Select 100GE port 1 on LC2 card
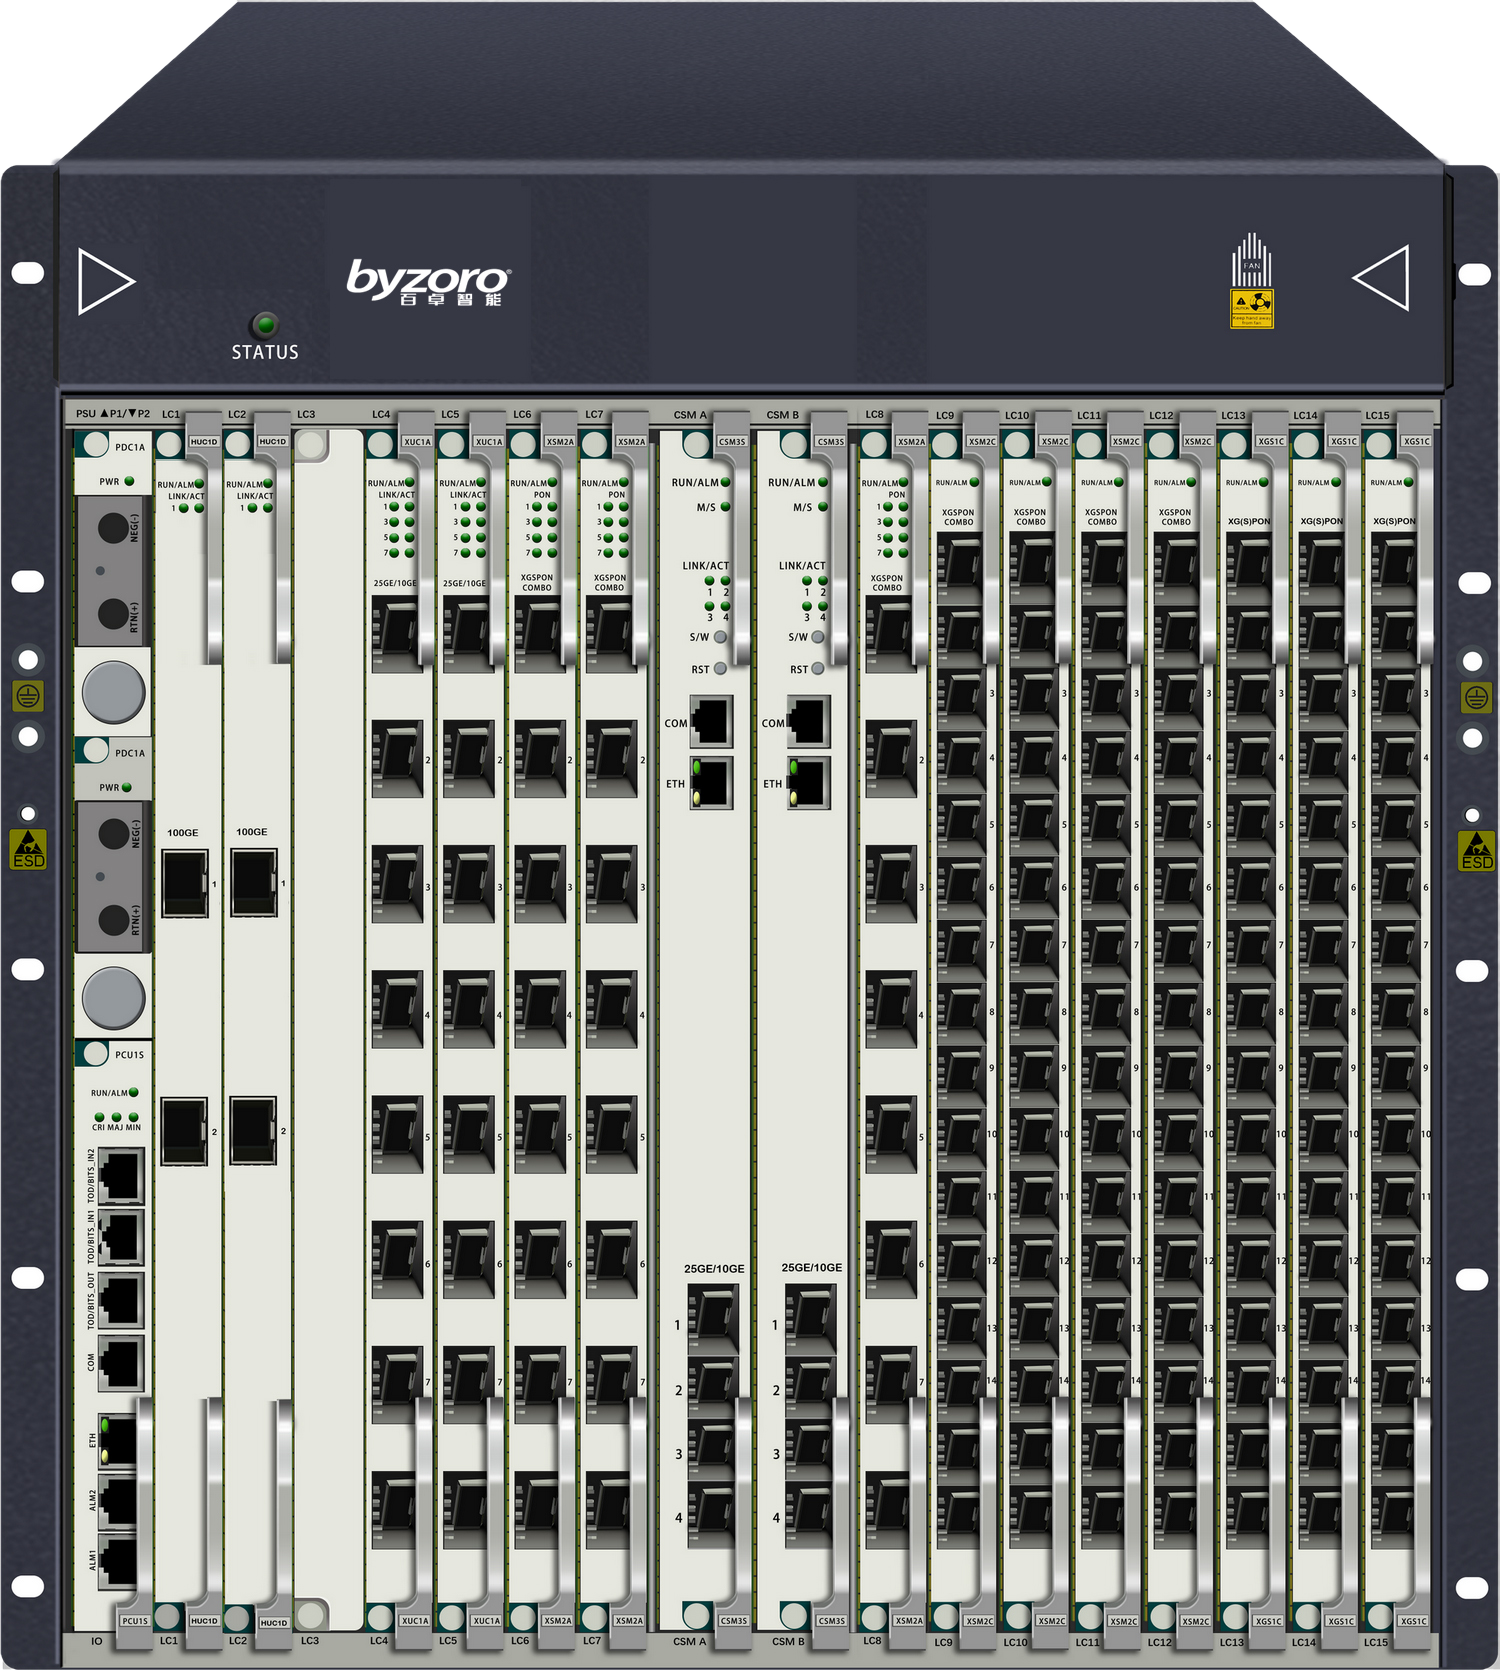This screenshot has height=1670, width=1500. click(x=254, y=883)
